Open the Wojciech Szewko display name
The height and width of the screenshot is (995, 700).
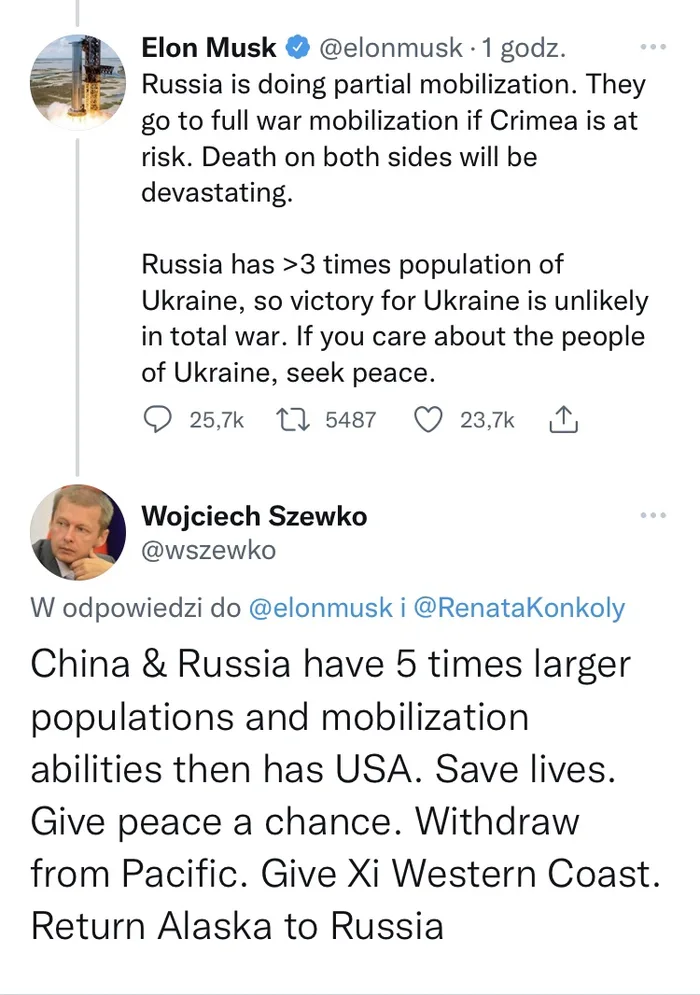(x=254, y=516)
